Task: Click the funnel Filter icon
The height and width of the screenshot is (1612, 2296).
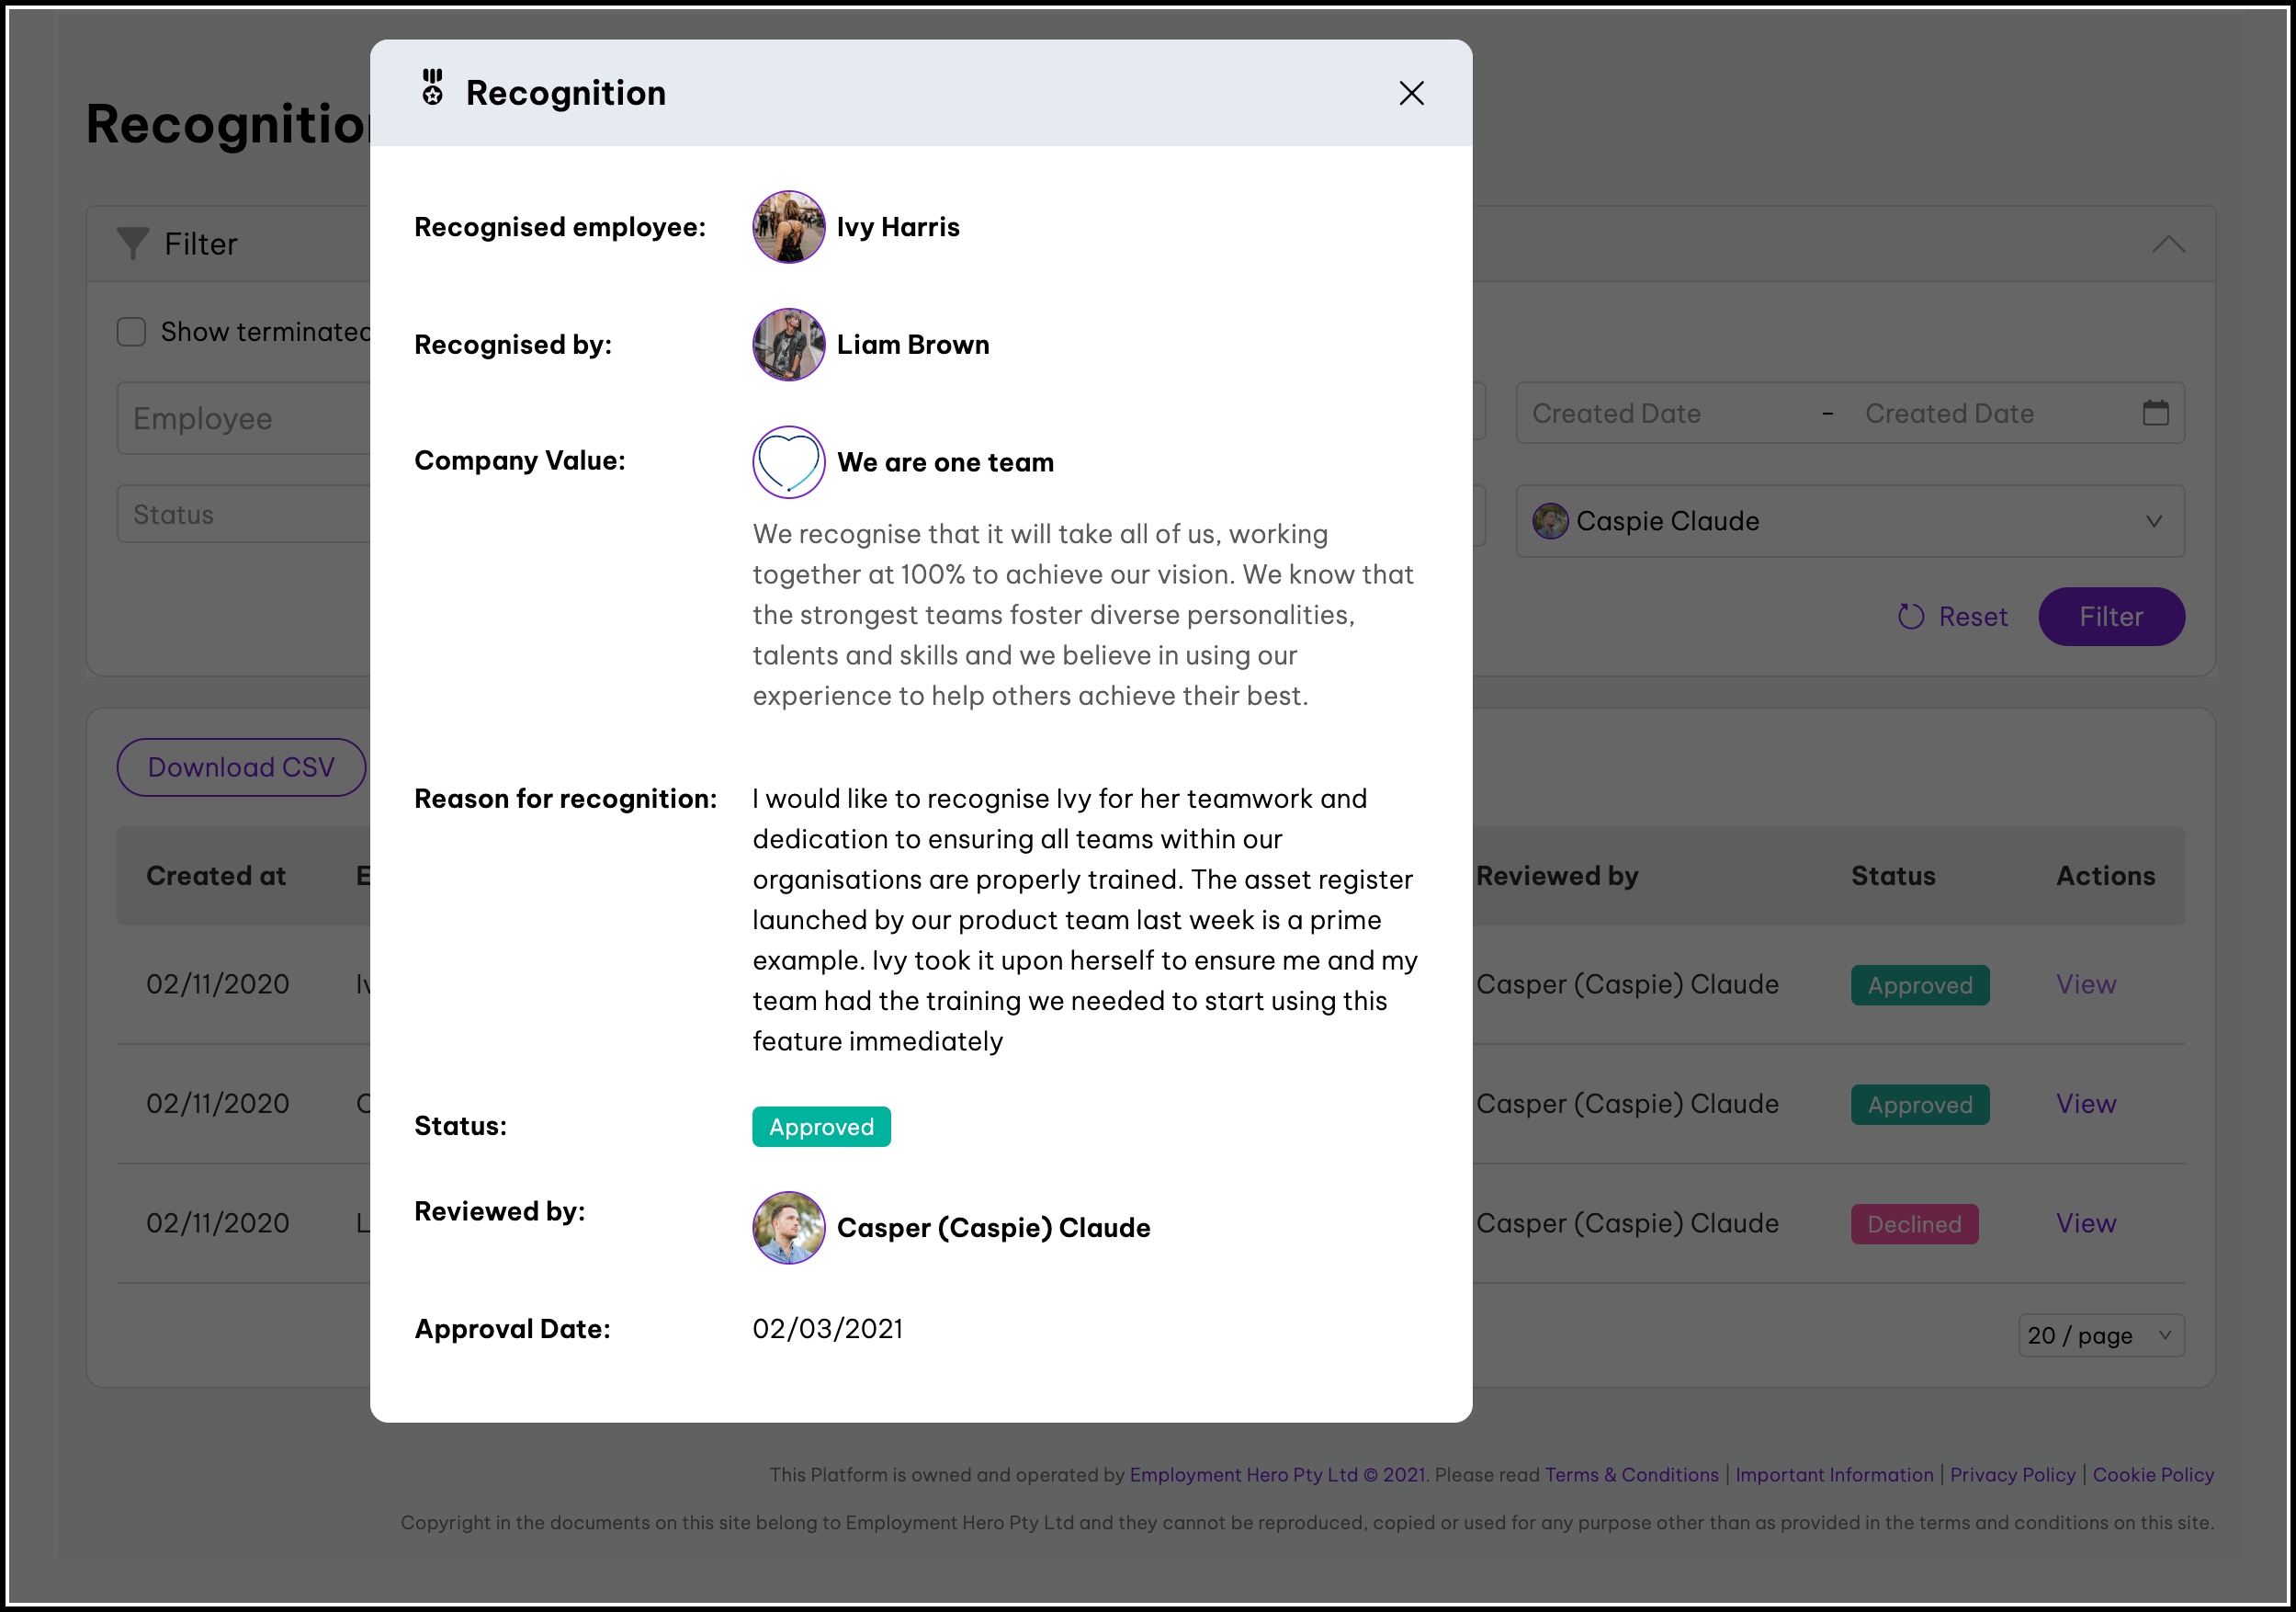Action: click(133, 243)
